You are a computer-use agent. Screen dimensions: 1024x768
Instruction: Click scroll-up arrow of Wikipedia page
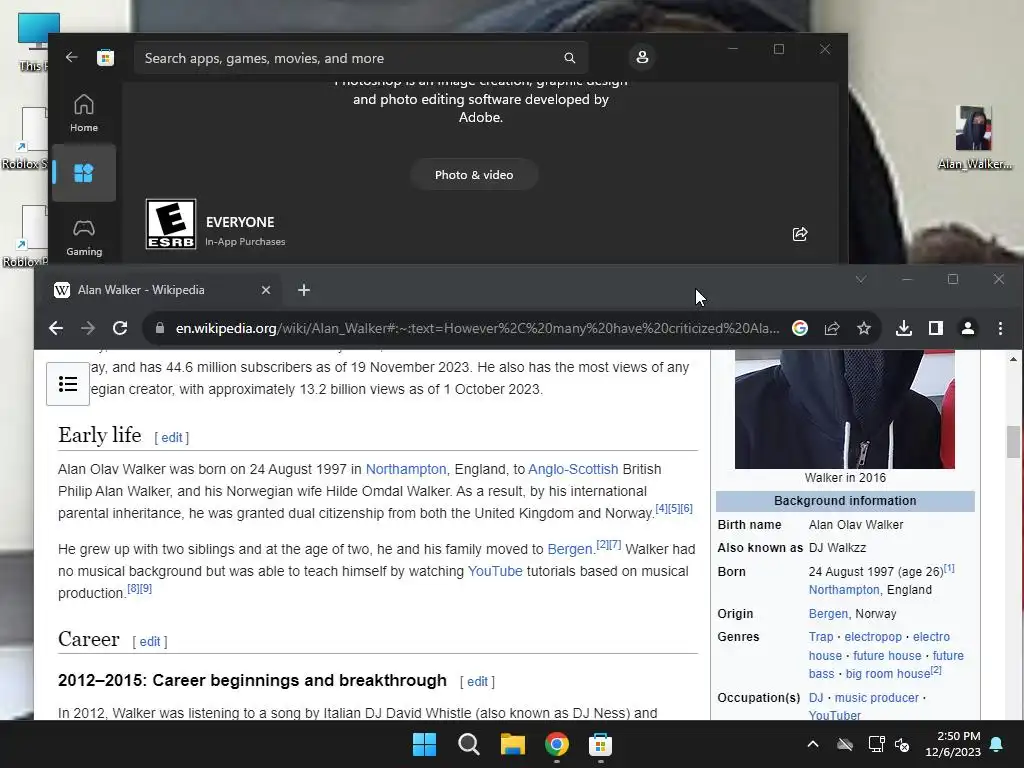coord(1013,359)
